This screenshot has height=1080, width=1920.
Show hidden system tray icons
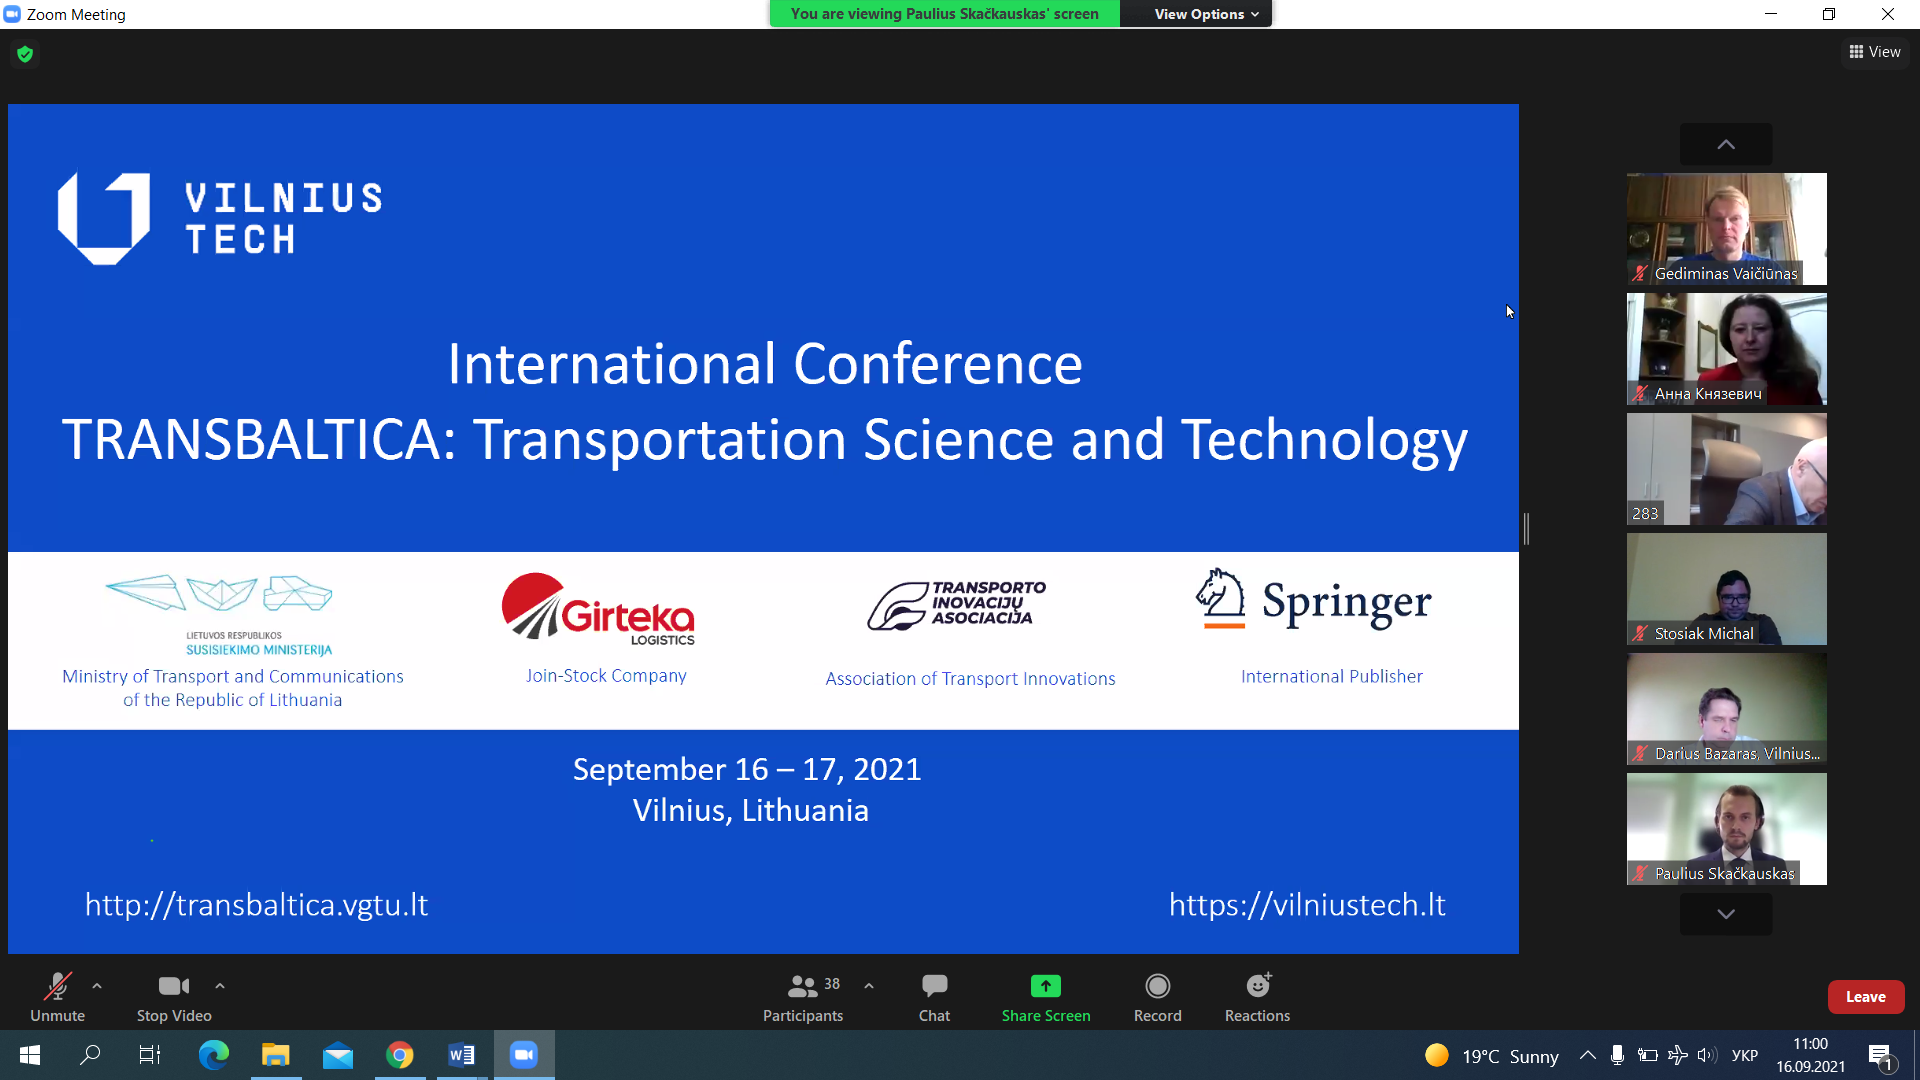pos(1587,1055)
